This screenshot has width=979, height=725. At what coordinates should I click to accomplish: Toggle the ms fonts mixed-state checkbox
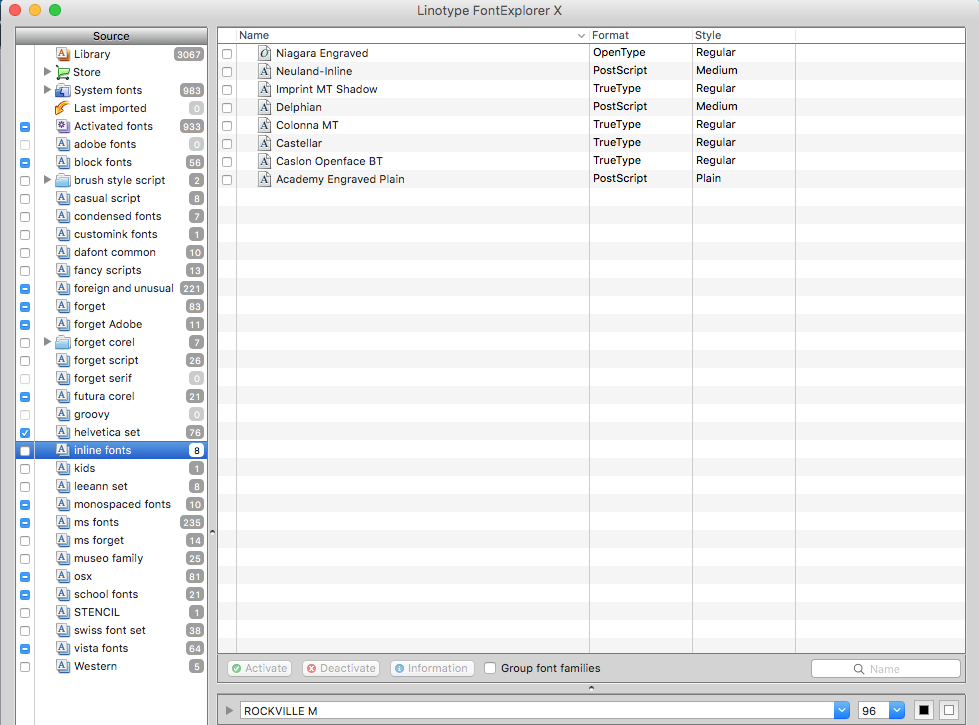[x=25, y=523]
